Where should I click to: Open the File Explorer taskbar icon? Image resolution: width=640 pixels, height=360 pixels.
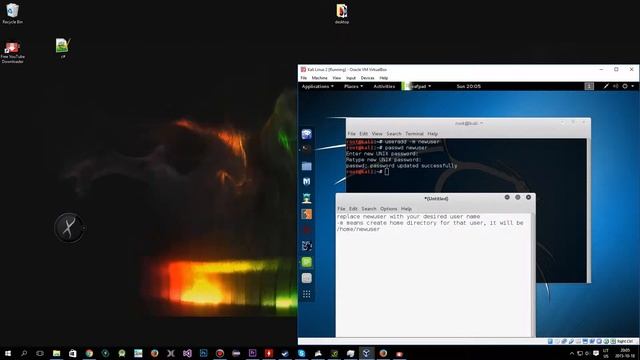click(x=56, y=353)
